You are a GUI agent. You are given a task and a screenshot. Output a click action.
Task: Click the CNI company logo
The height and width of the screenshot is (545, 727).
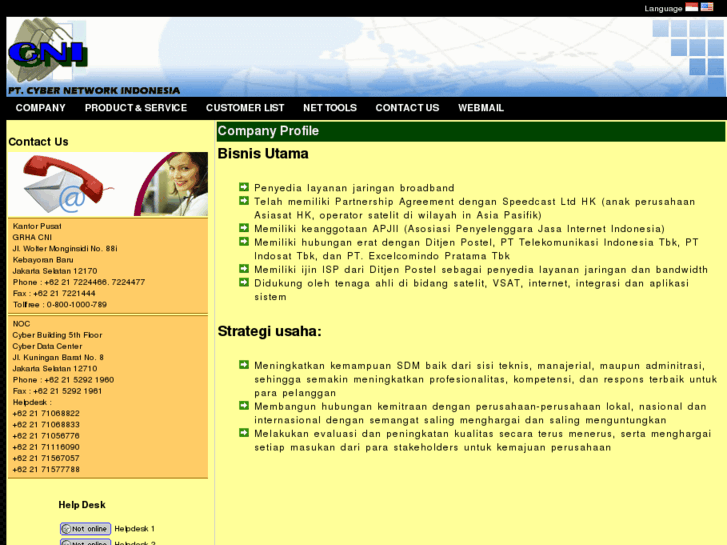(x=47, y=50)
